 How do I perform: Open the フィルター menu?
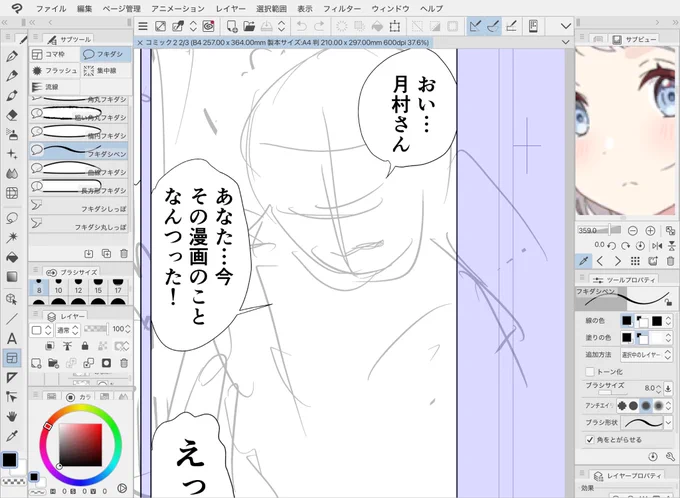[x=342, y=8]
